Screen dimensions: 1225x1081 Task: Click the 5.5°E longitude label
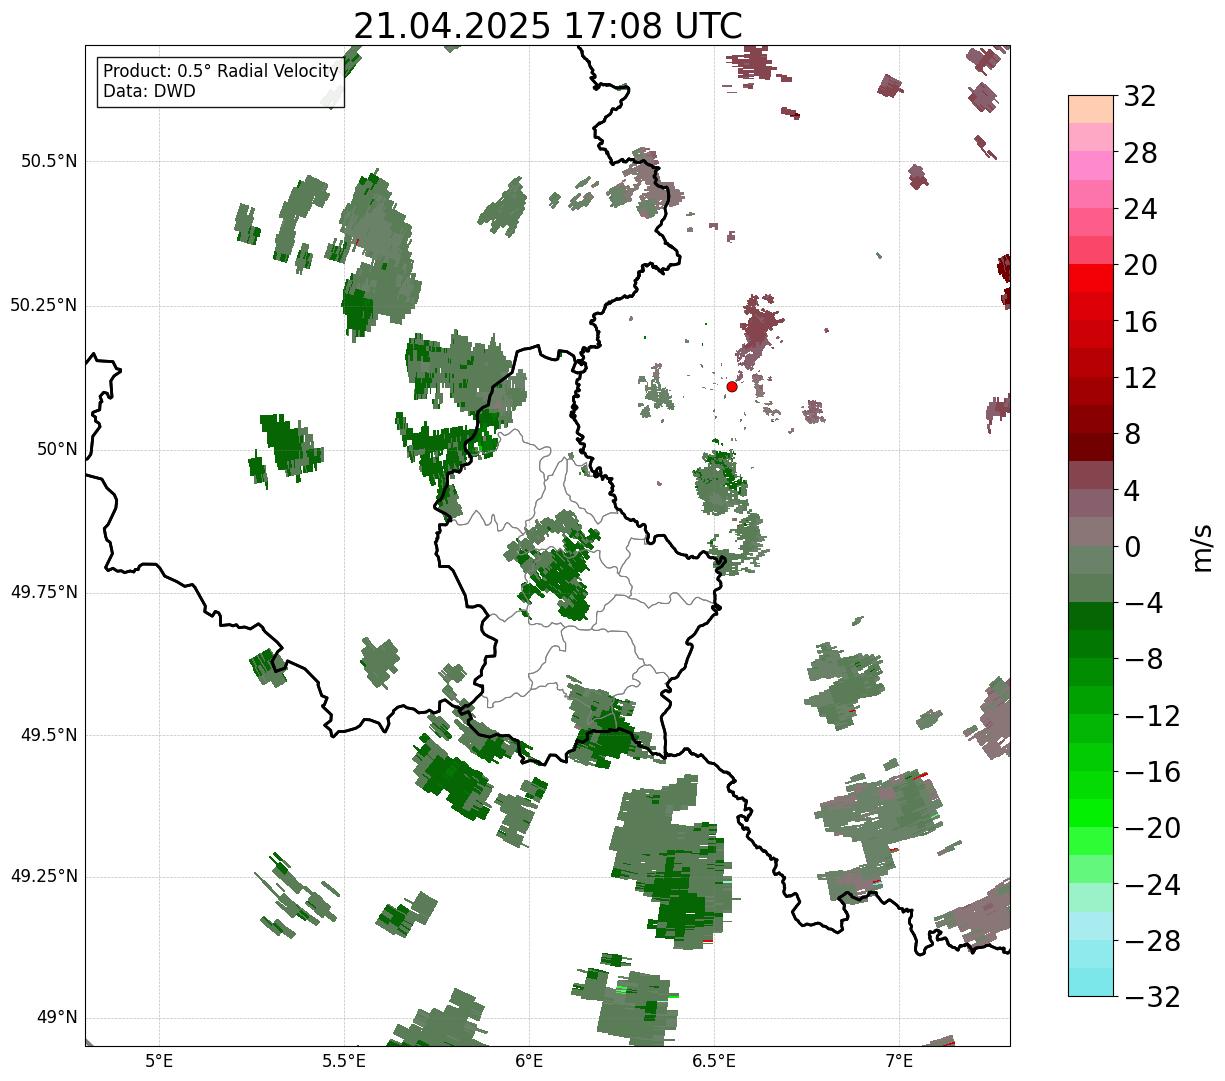click(344, 1061)
